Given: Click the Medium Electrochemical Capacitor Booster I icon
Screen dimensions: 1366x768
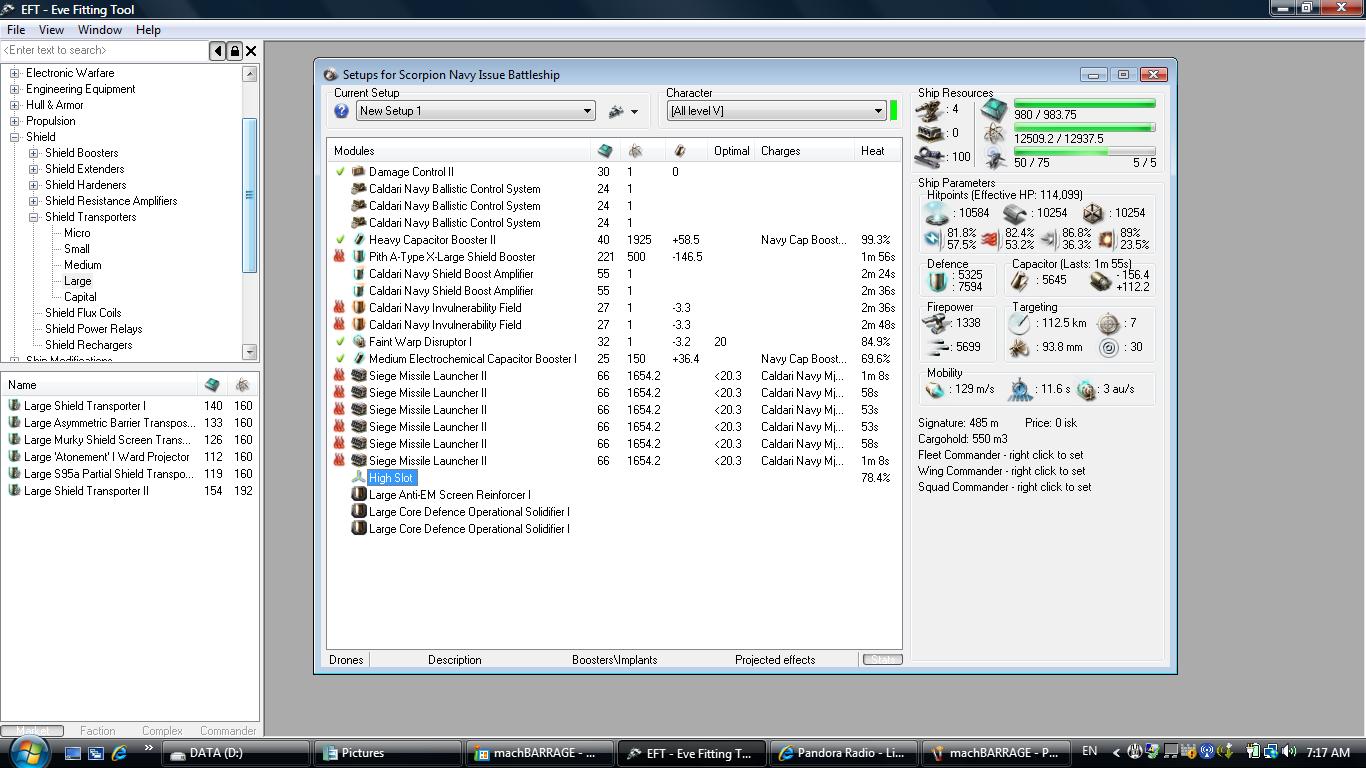Looking at the screenshot, I should [x=358, y=359].
